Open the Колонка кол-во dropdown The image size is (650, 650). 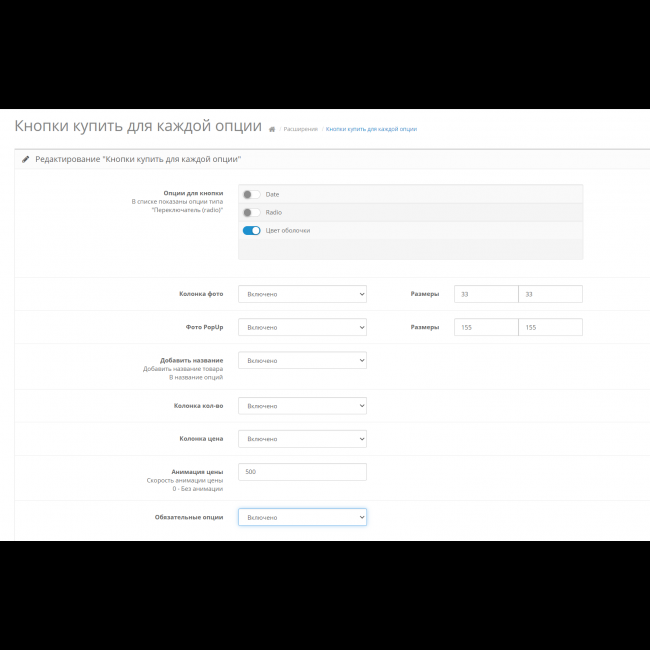point(302,406)
